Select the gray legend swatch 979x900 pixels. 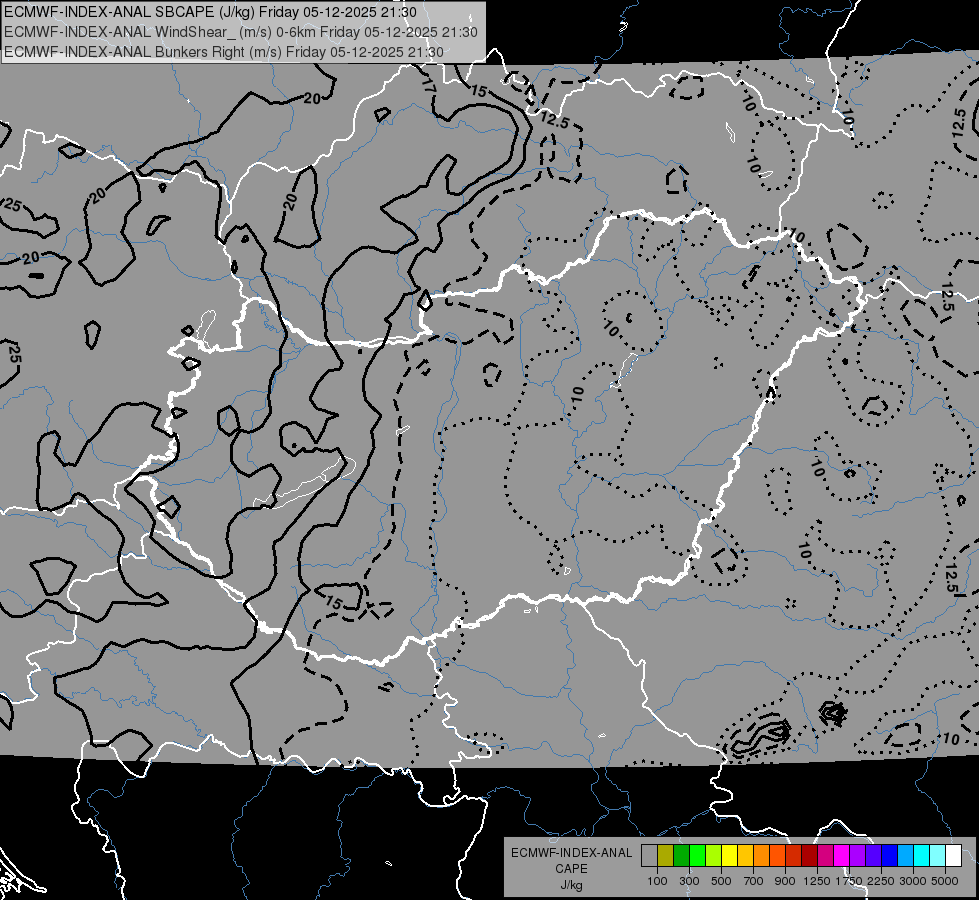tap(649, 855)
